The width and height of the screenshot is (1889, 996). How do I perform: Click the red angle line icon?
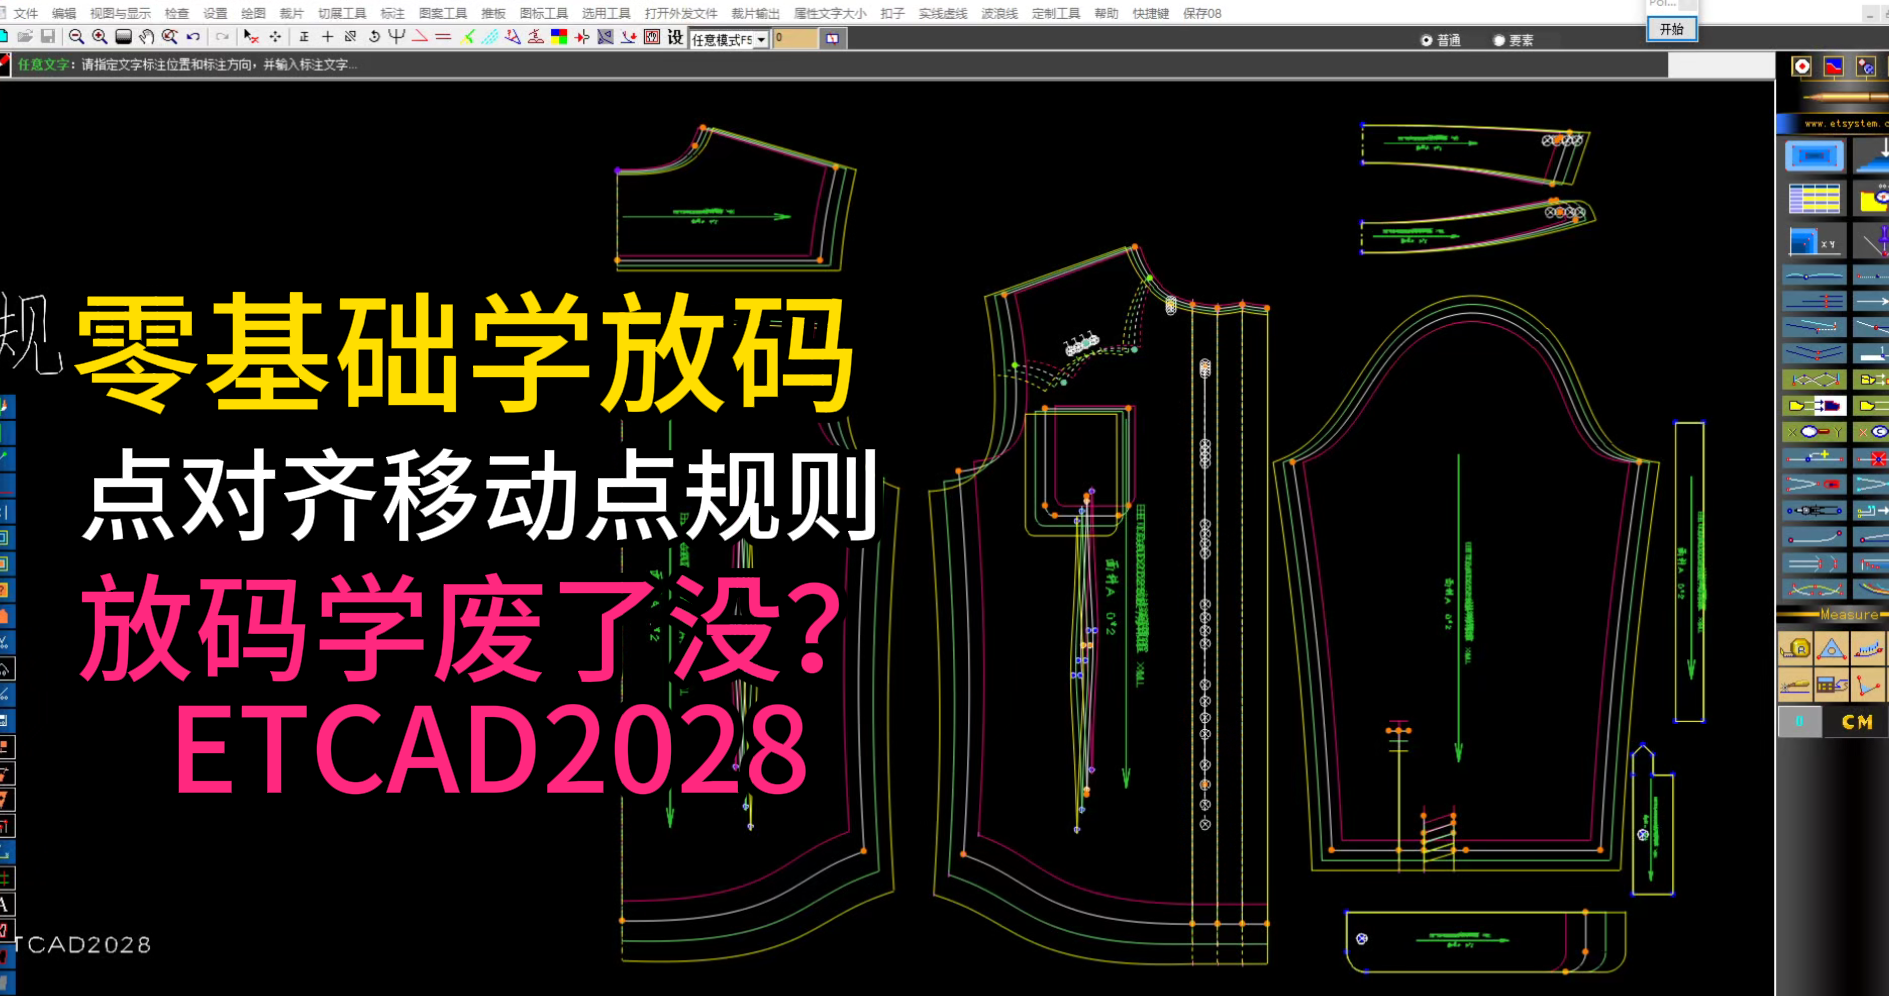pyautogui.click(x=420, y=37)
